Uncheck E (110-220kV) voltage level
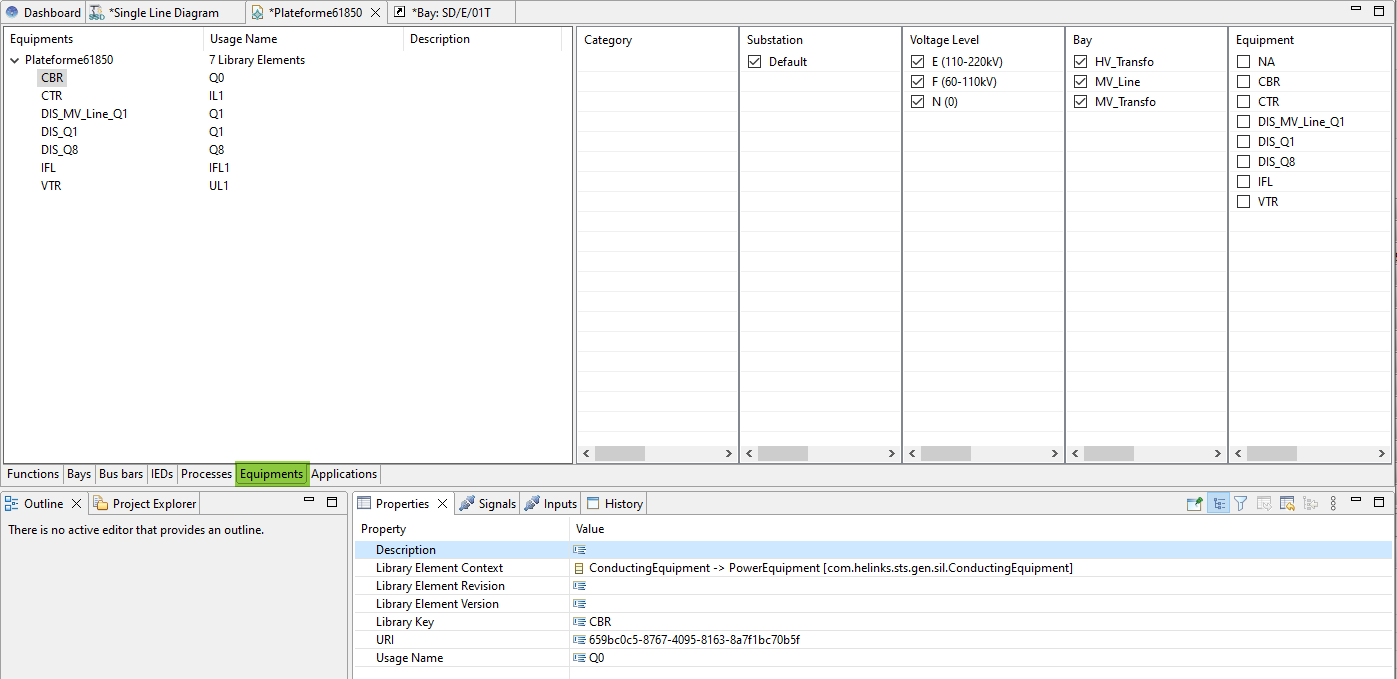The width and height of the screenshot is (1397, 679). pyautogui.click(x=918, y=62)
